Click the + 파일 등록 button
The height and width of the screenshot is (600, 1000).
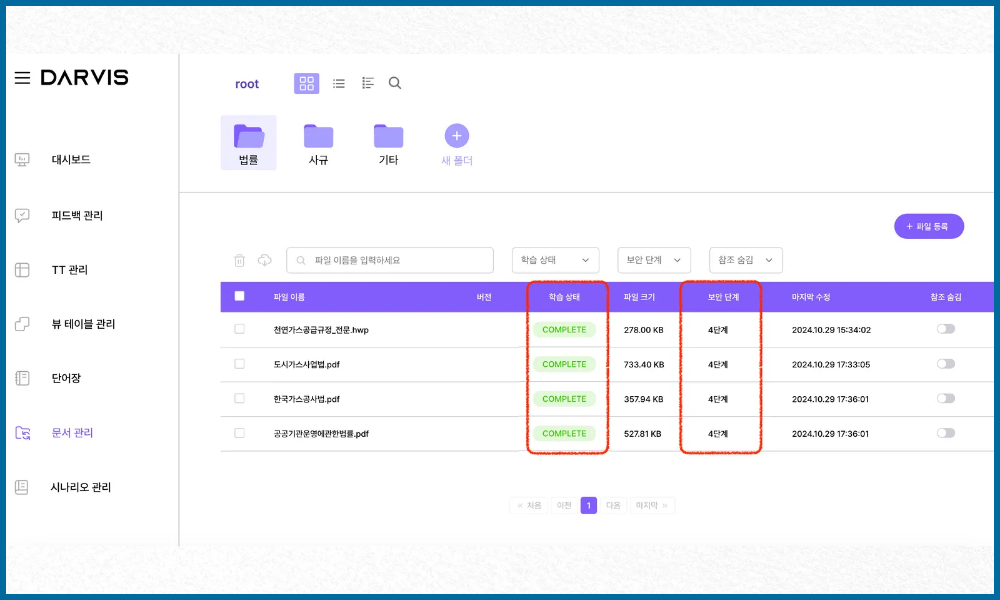[x=929, y=226]
